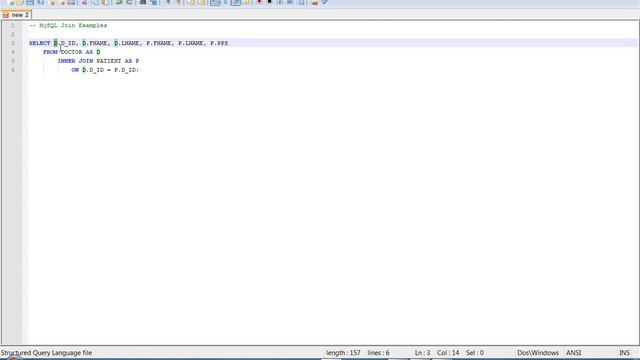Click the SELECT keyword on line 3
Image resolution: width=640 pixels, height=360 pixels.
[40, 43]
